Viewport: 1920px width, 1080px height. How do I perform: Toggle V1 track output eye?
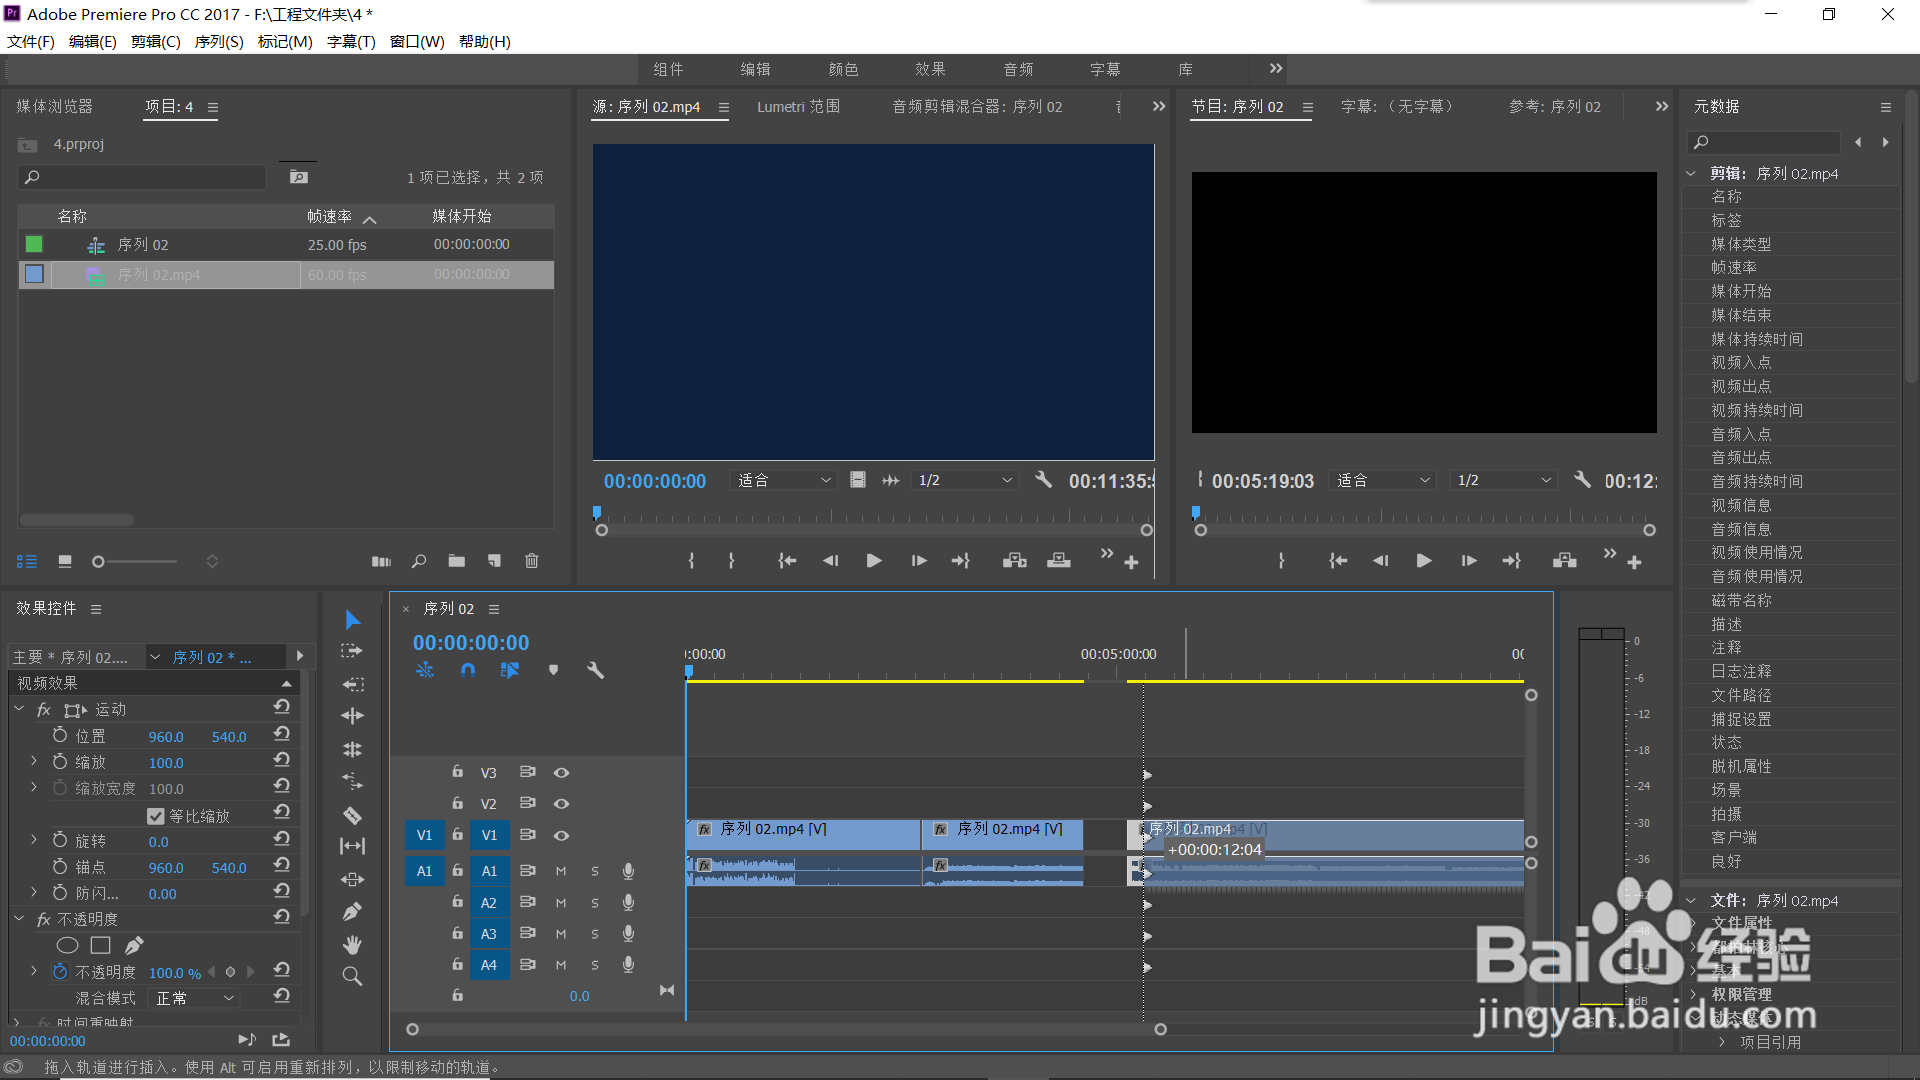(x=562, y=835)
